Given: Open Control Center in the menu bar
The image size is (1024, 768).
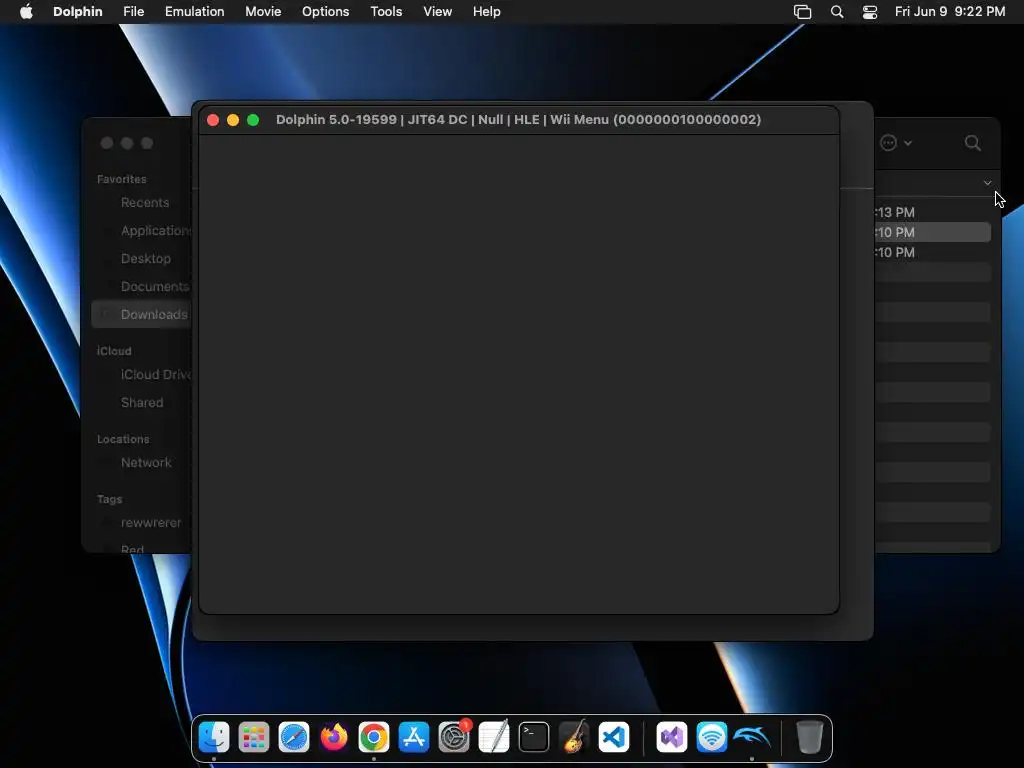Looking at the screenshot, I should click(x=870, y=12).
